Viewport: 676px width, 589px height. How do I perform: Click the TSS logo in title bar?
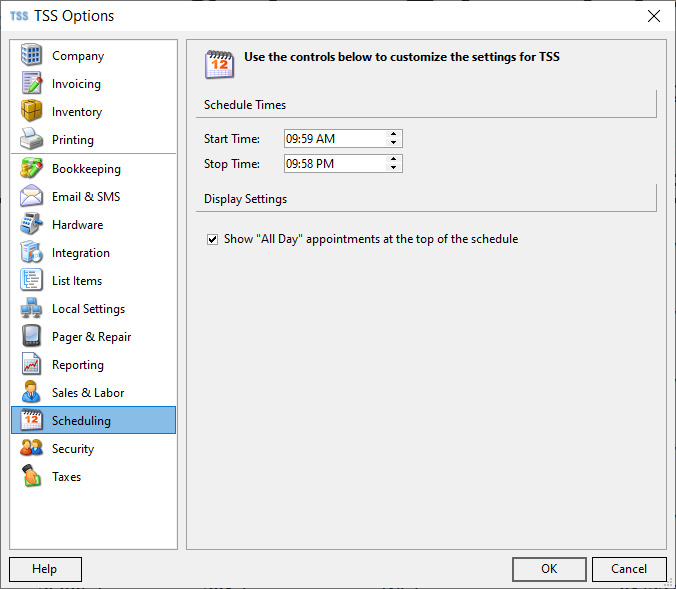19,16
